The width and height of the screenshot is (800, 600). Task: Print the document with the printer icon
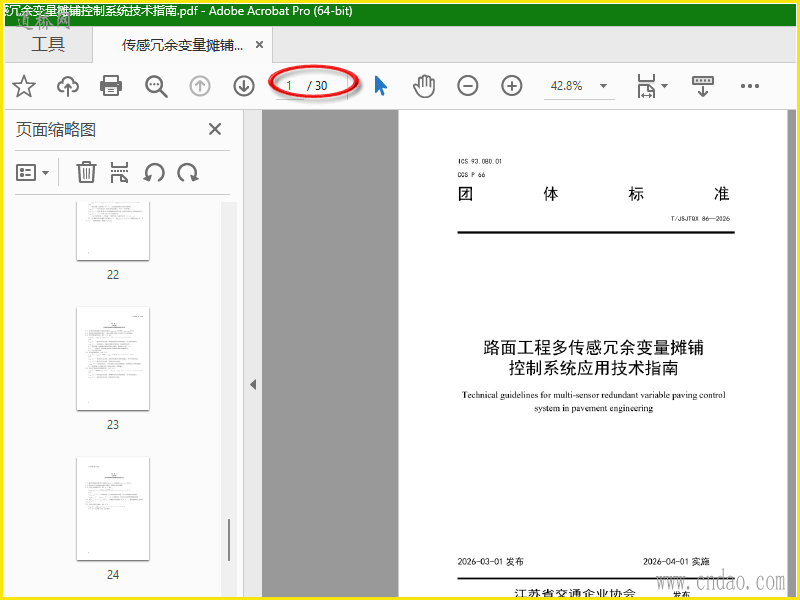pyautogui.click(x=111, y=86)
